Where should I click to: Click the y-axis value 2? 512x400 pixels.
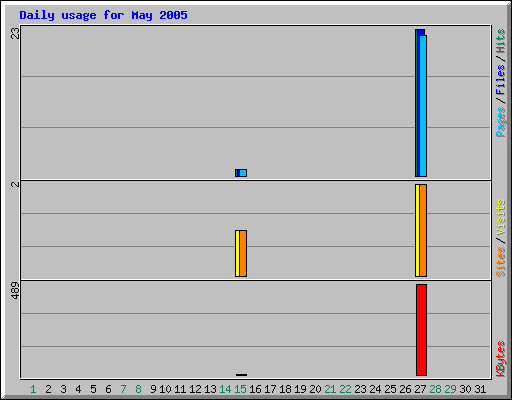[x=15, y=184]
